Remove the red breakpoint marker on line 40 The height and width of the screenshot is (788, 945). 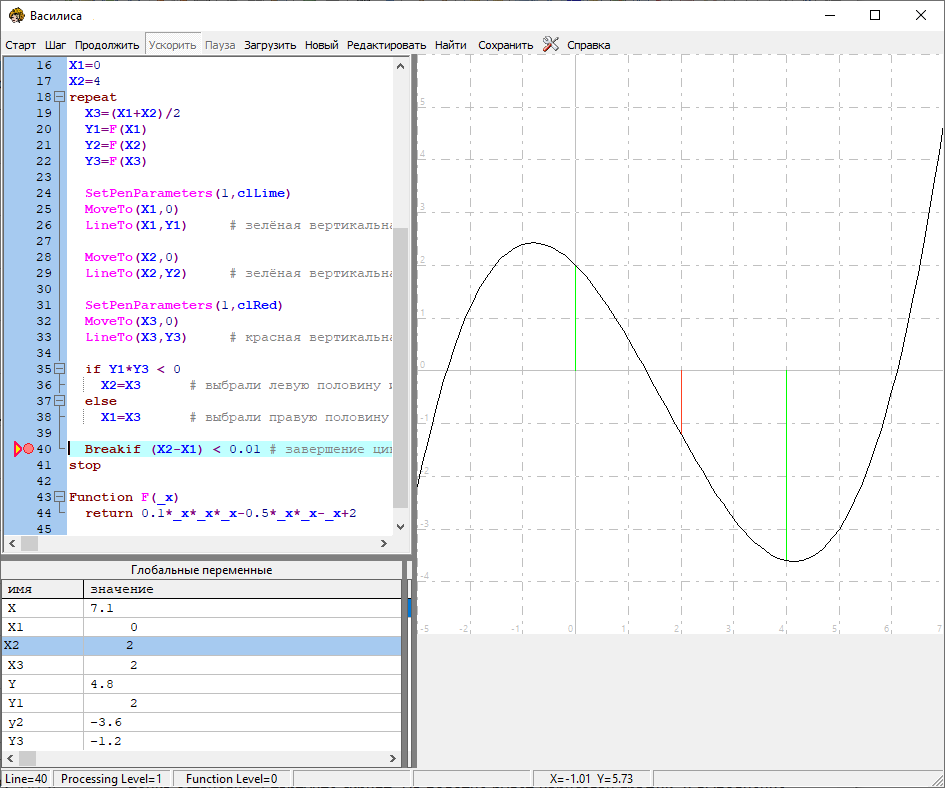pos(29,450)
